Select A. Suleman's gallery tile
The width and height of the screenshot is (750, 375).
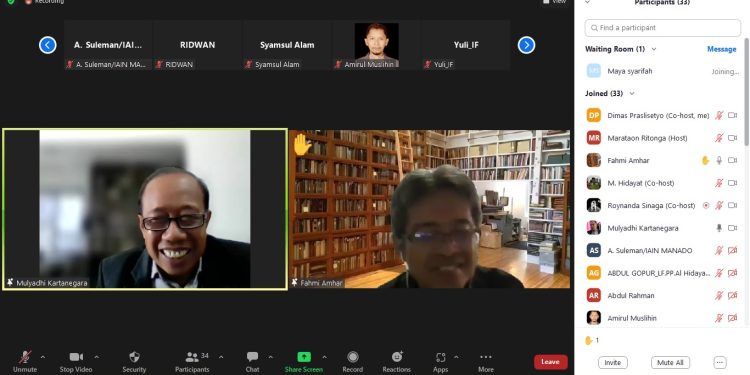pos(108,45)
